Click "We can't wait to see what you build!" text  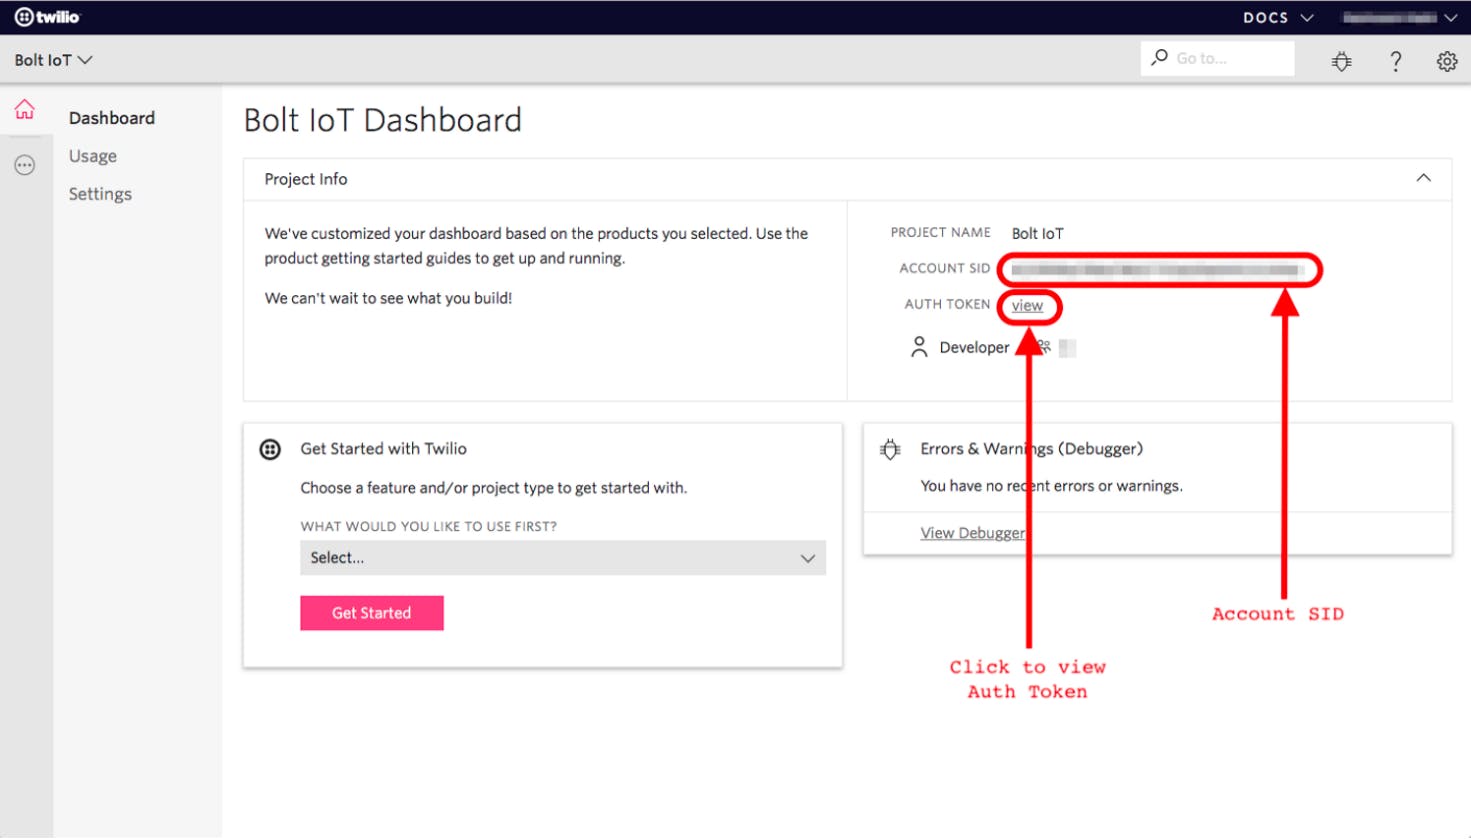click(x=388, y=298)
